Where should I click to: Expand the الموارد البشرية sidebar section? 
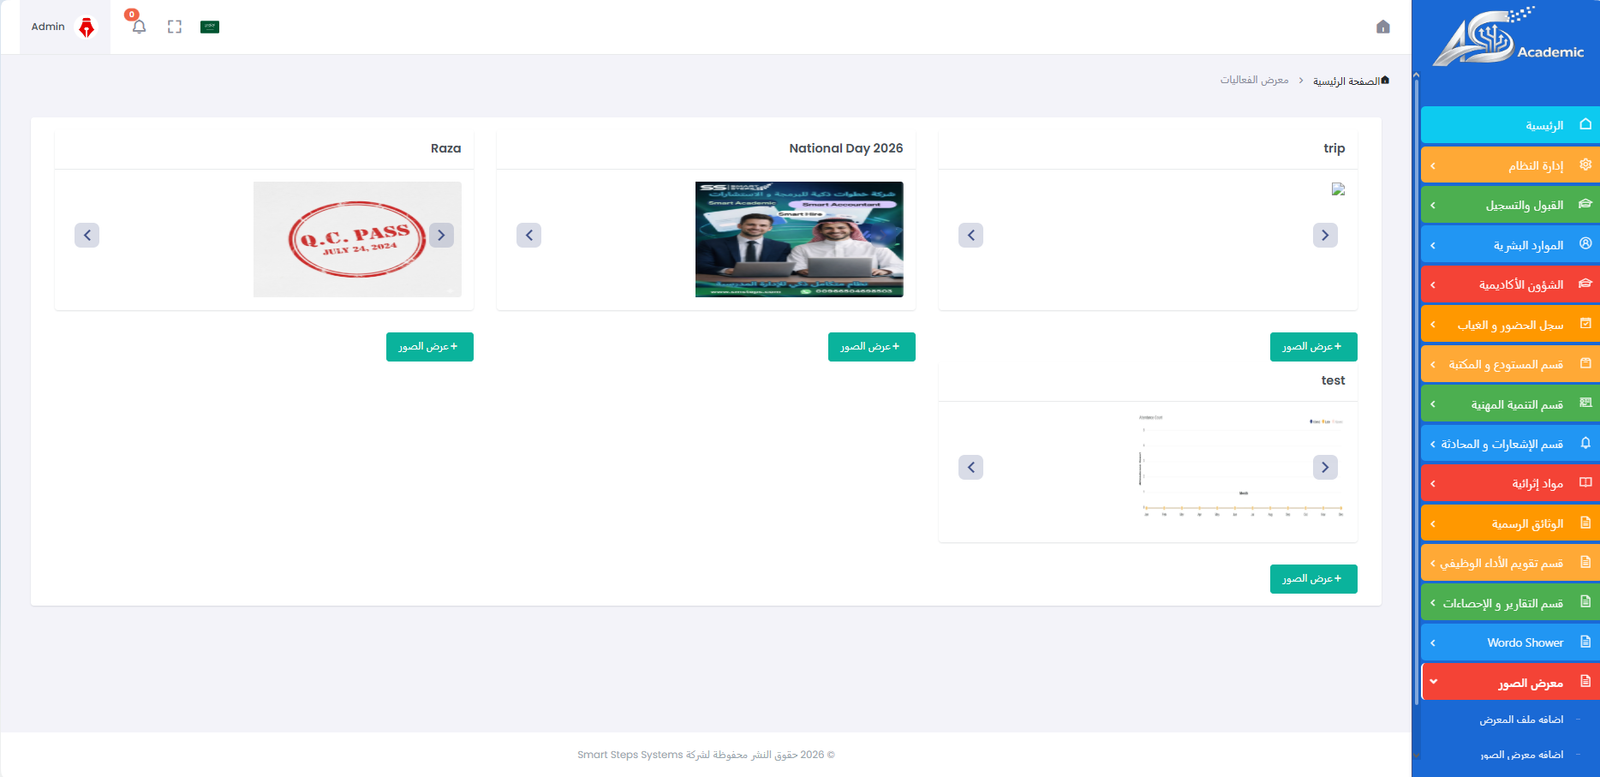pos(1510,245)
